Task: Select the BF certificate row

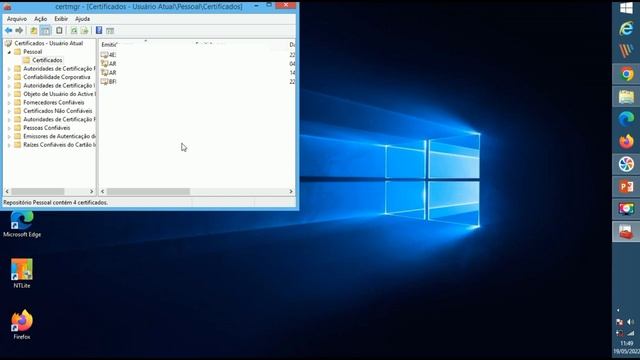Action: pyautogui.click(x=198, y=82)
